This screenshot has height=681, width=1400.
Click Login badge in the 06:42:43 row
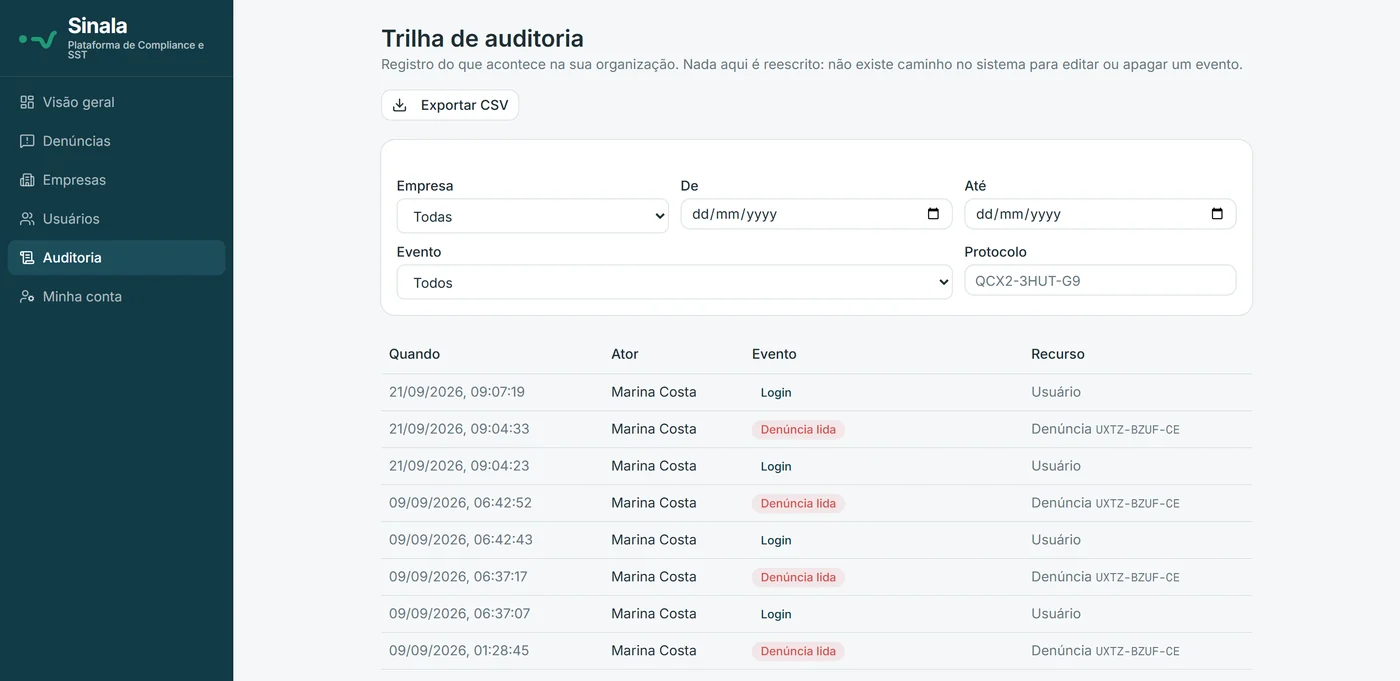[x=776, y=541]
